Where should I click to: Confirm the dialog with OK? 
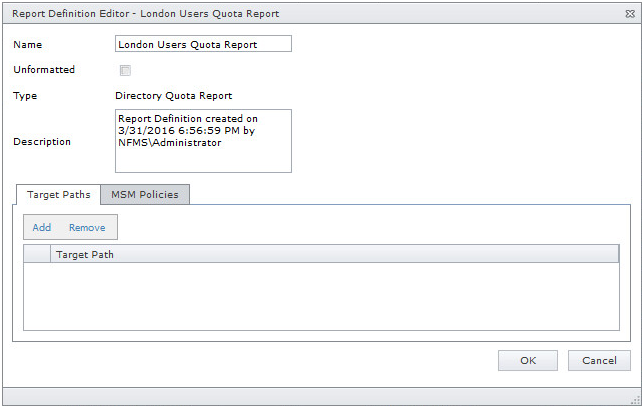coord(528,360)
